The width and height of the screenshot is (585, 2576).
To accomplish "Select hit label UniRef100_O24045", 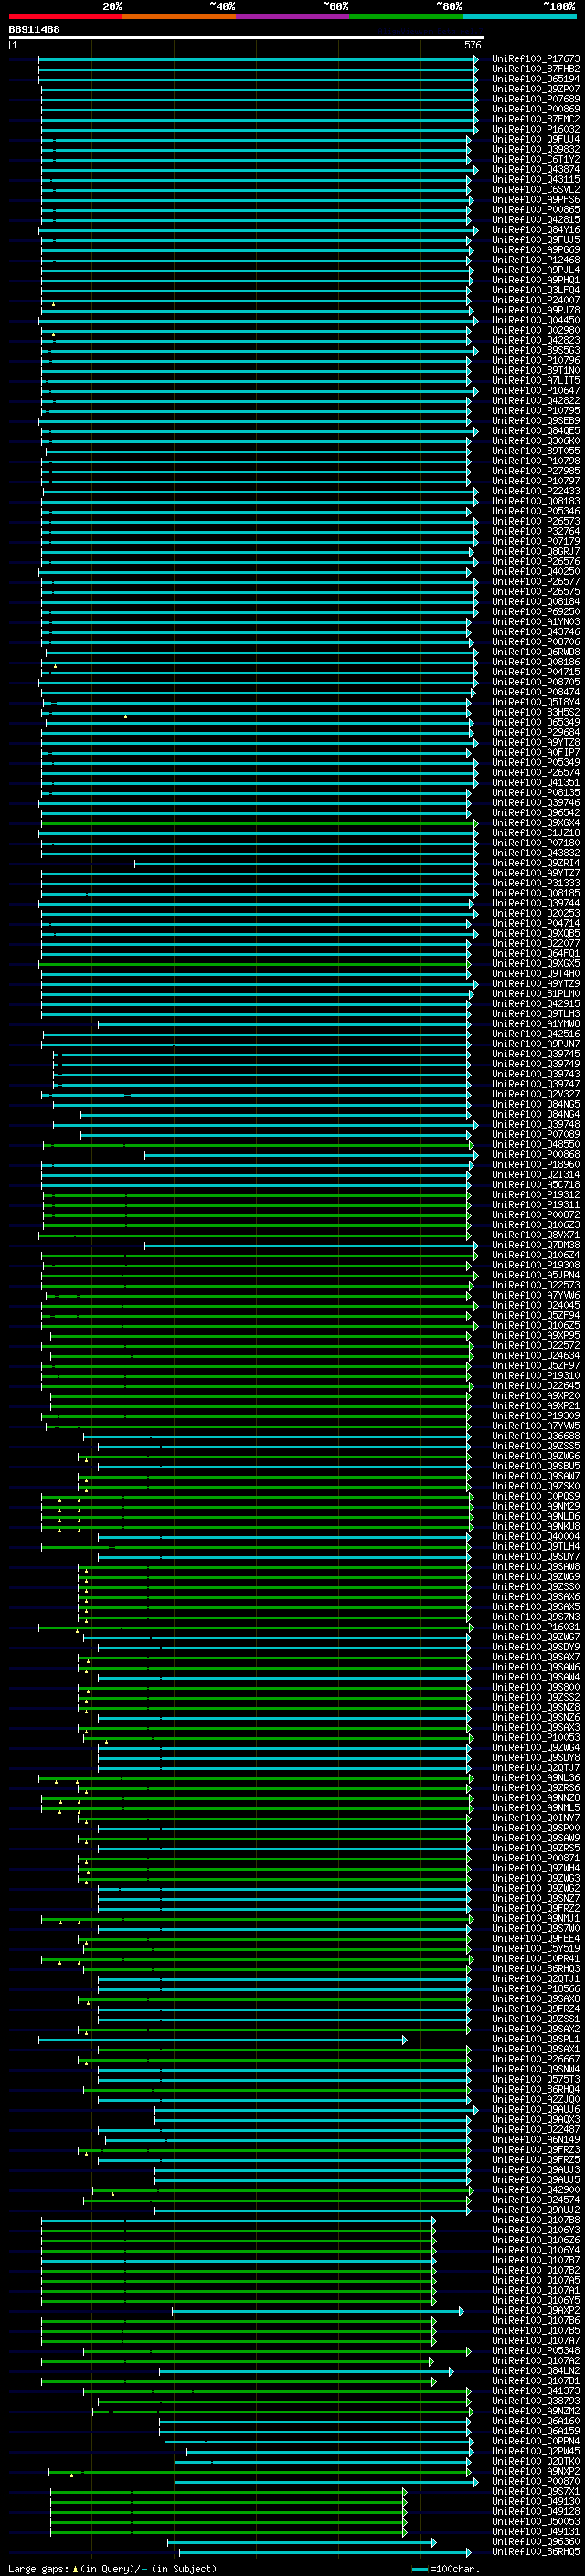I will pos(536,1305).
